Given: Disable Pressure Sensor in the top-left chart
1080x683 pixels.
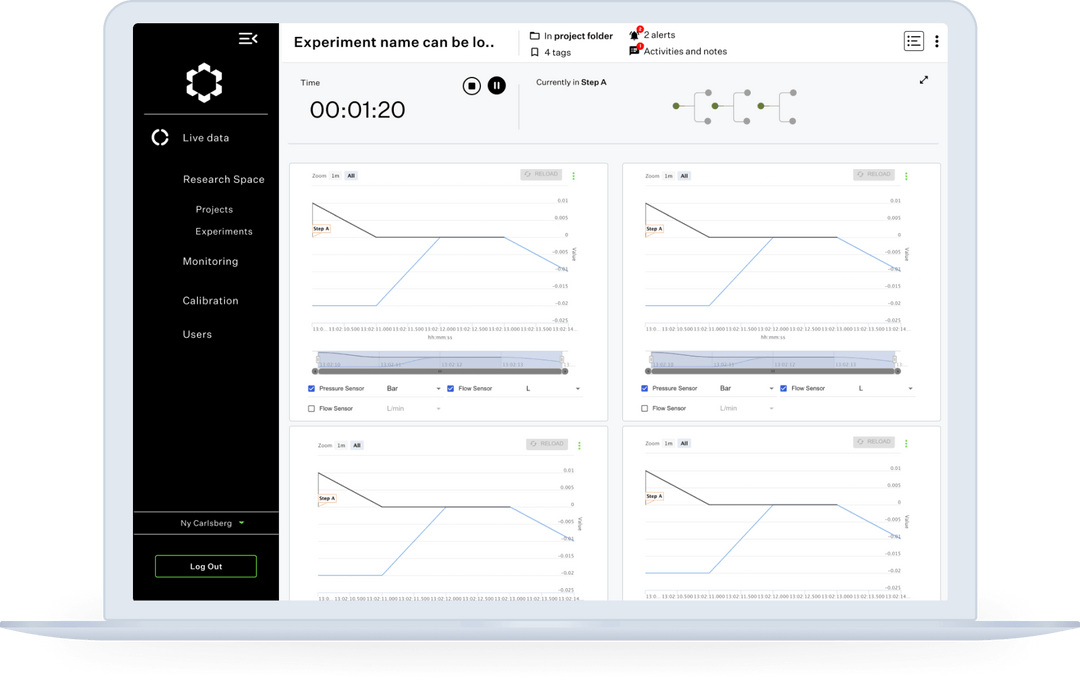Looking at the screenshot, I should point(311,388).
